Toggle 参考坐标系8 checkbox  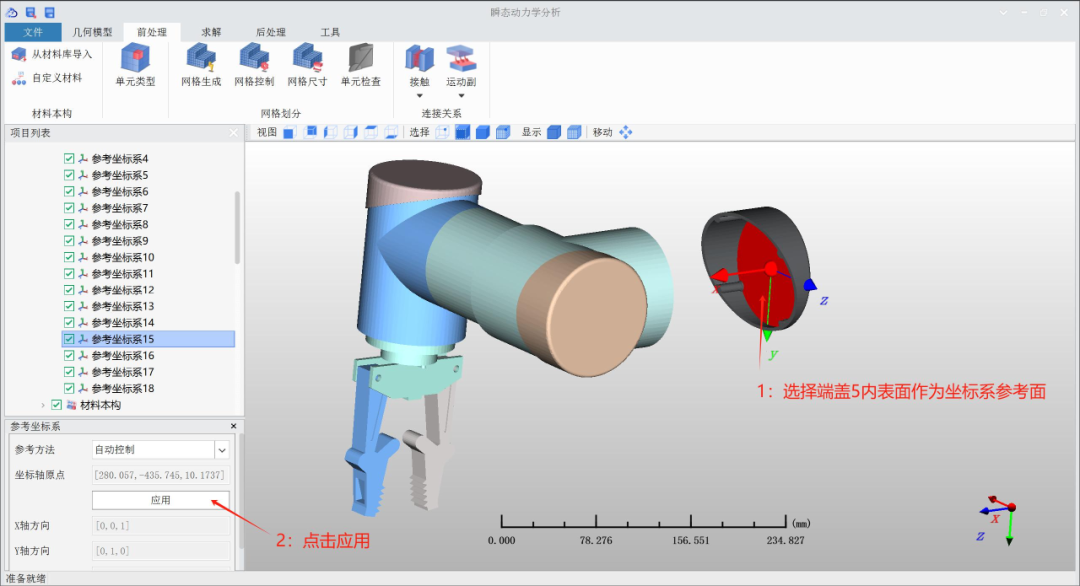click(x=69, y=224)
